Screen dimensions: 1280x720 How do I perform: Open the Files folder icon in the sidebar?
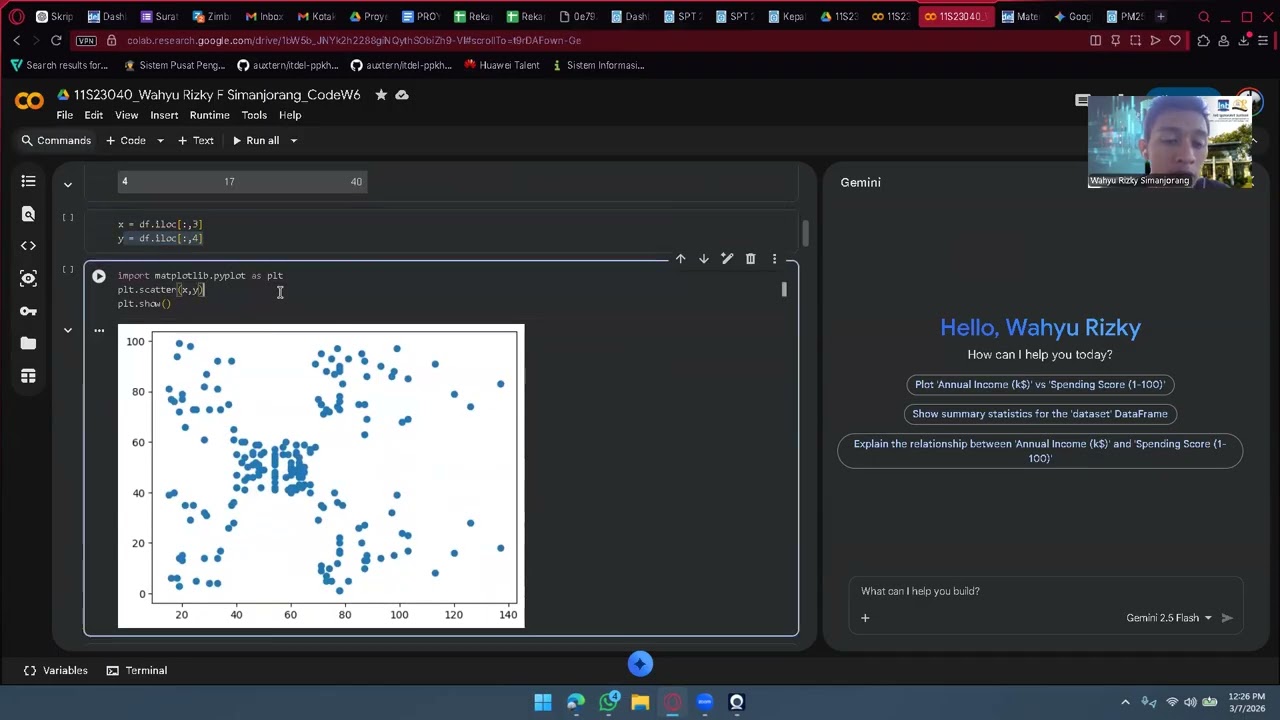[28, 343]
